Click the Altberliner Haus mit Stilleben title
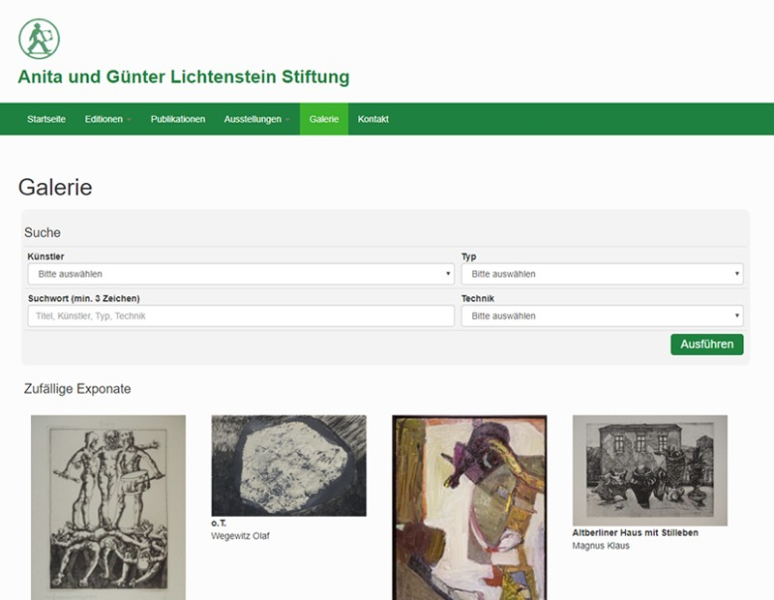 point(635,533)
